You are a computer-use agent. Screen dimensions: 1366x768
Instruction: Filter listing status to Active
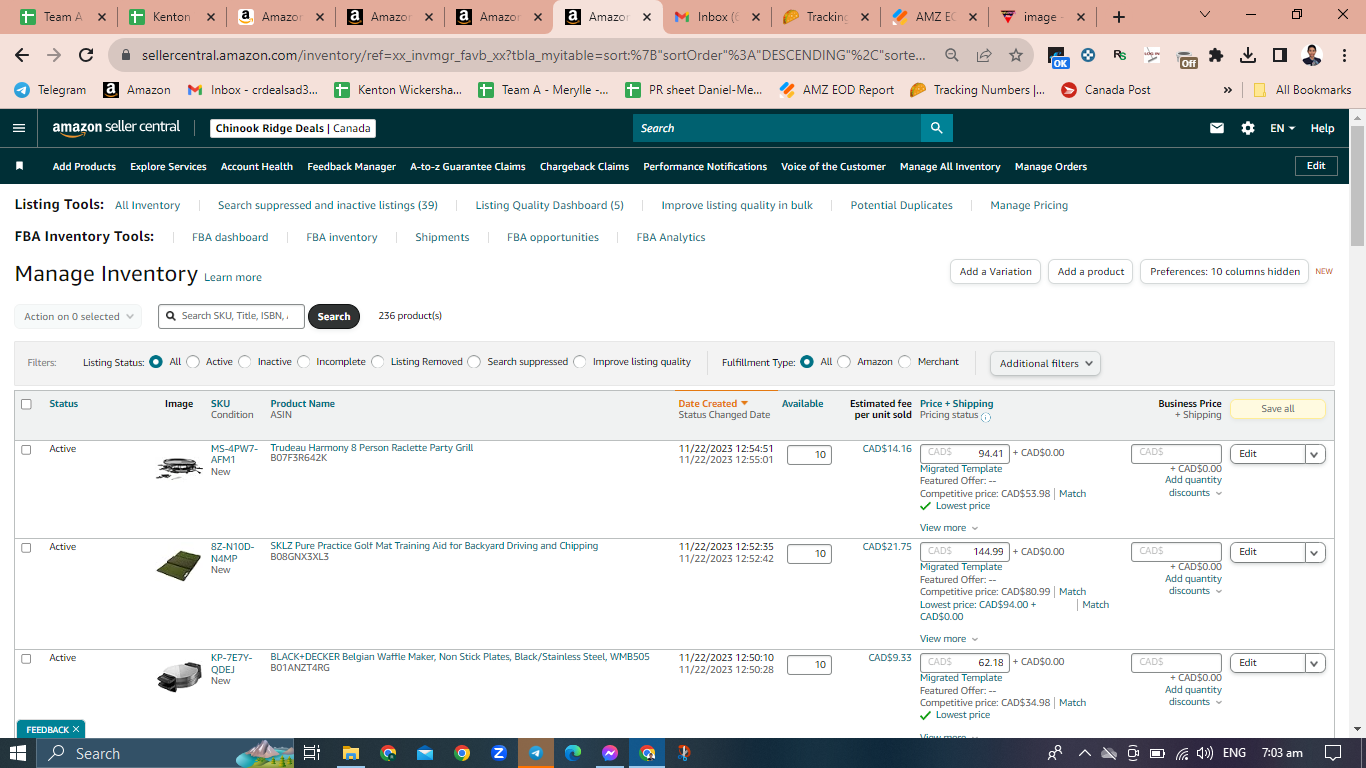tap(193, 362)
